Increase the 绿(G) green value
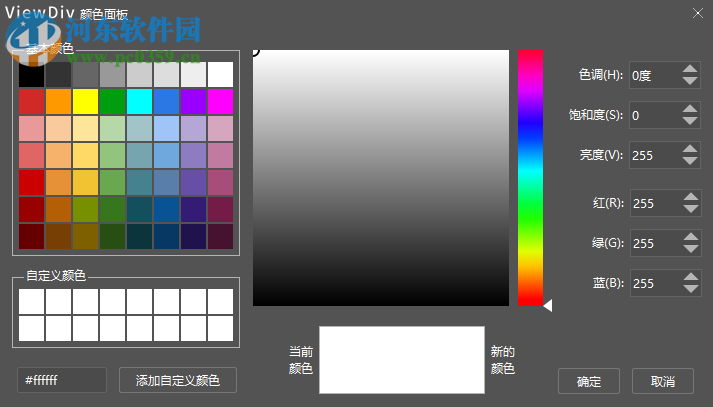 pyautogui.click(x=691, y=237)
